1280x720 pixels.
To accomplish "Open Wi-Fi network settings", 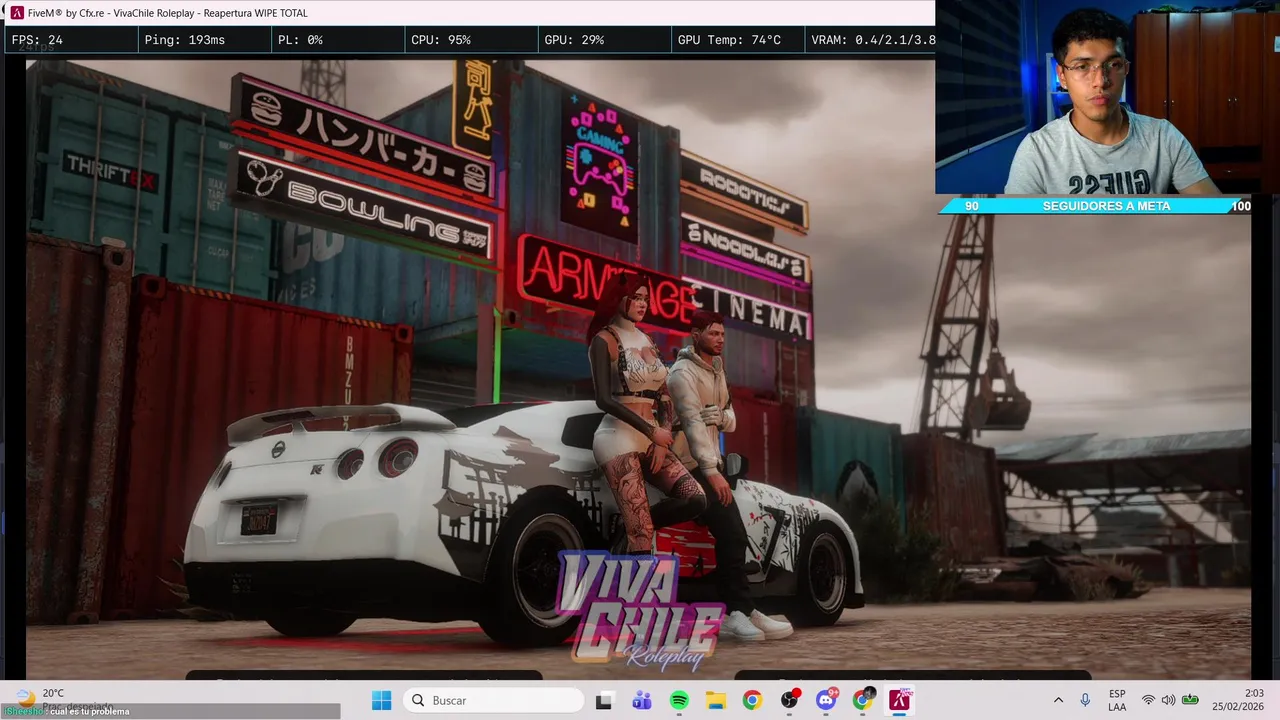I will point(1148,701).
